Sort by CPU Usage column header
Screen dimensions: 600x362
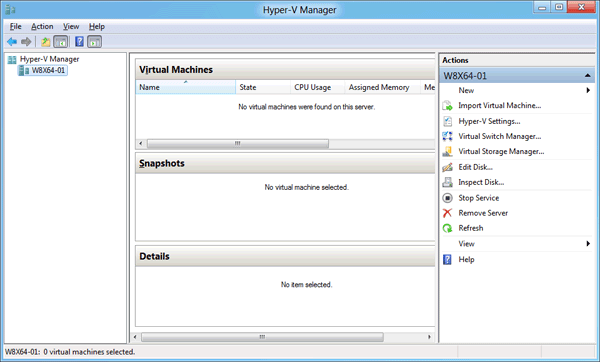318,87
